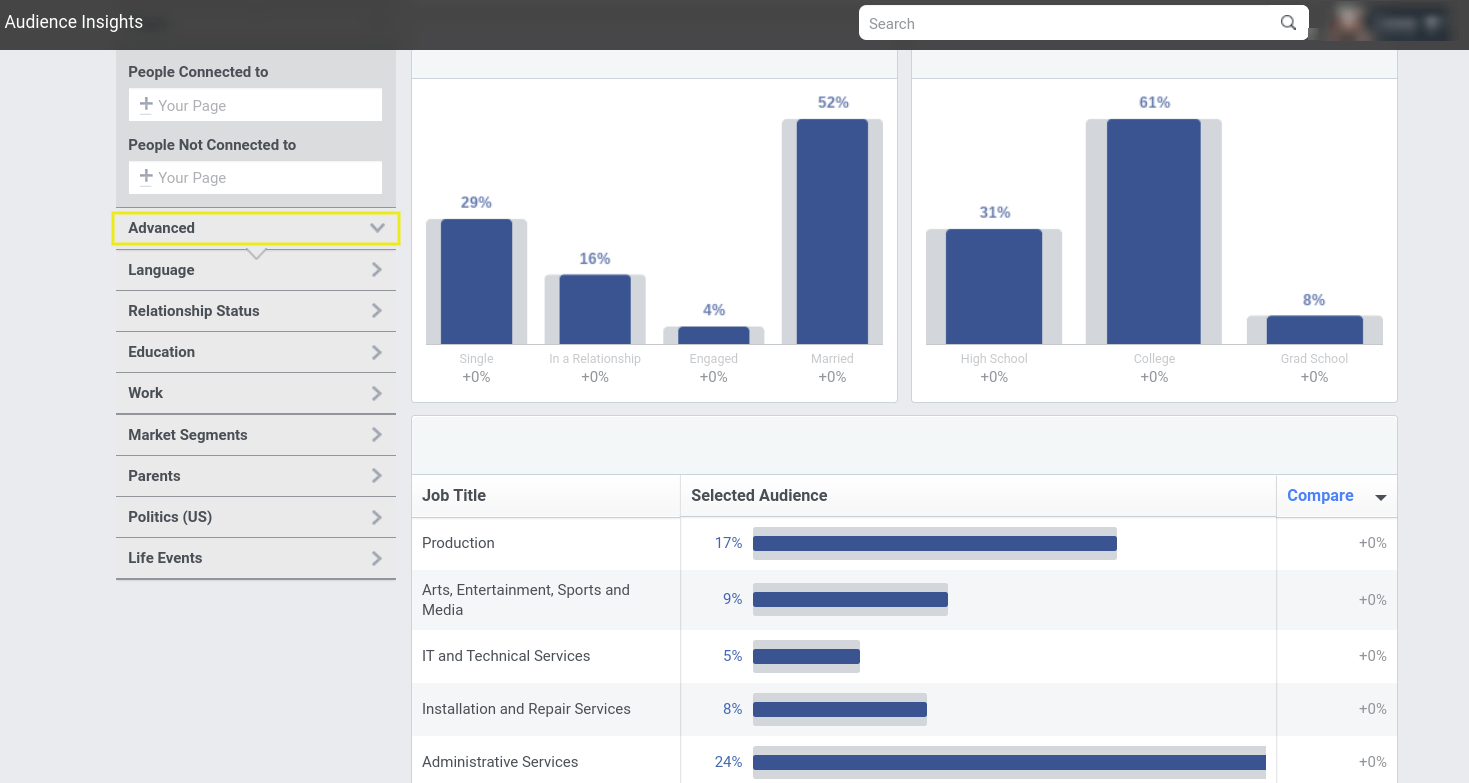Click the Grad School bar
1469x783 pixels.
point(1315,330)
